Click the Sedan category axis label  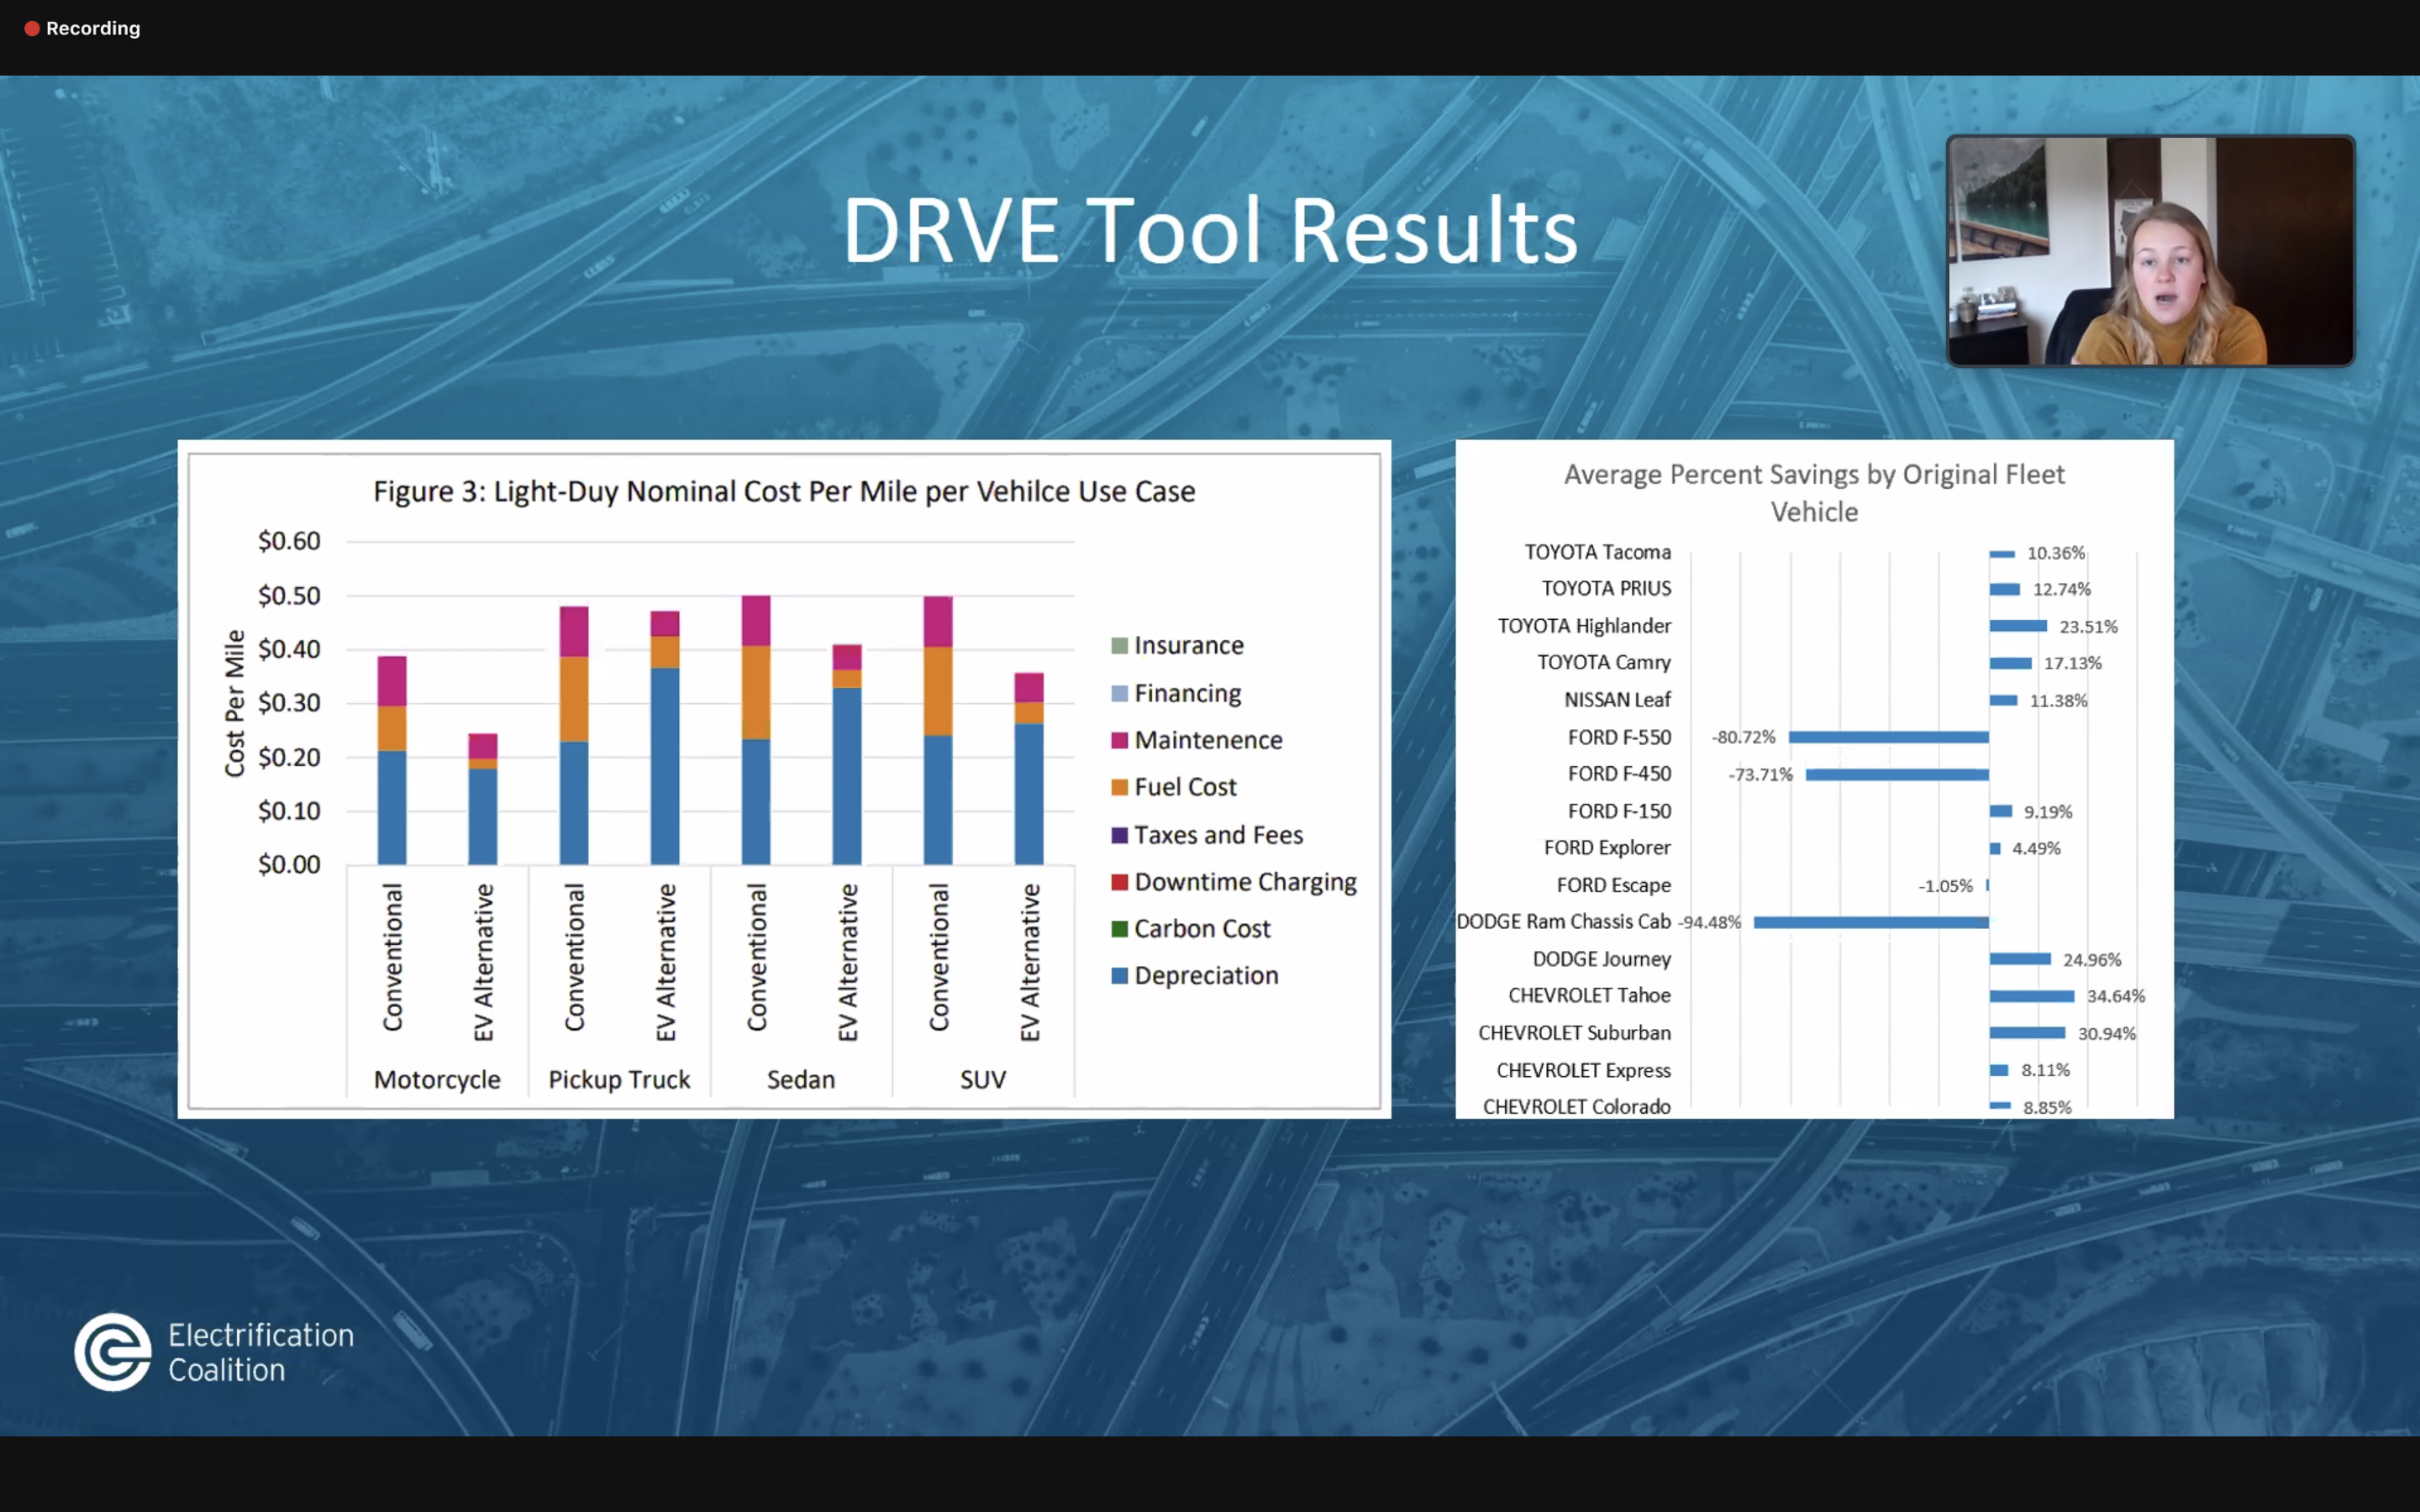(801, 1080)
